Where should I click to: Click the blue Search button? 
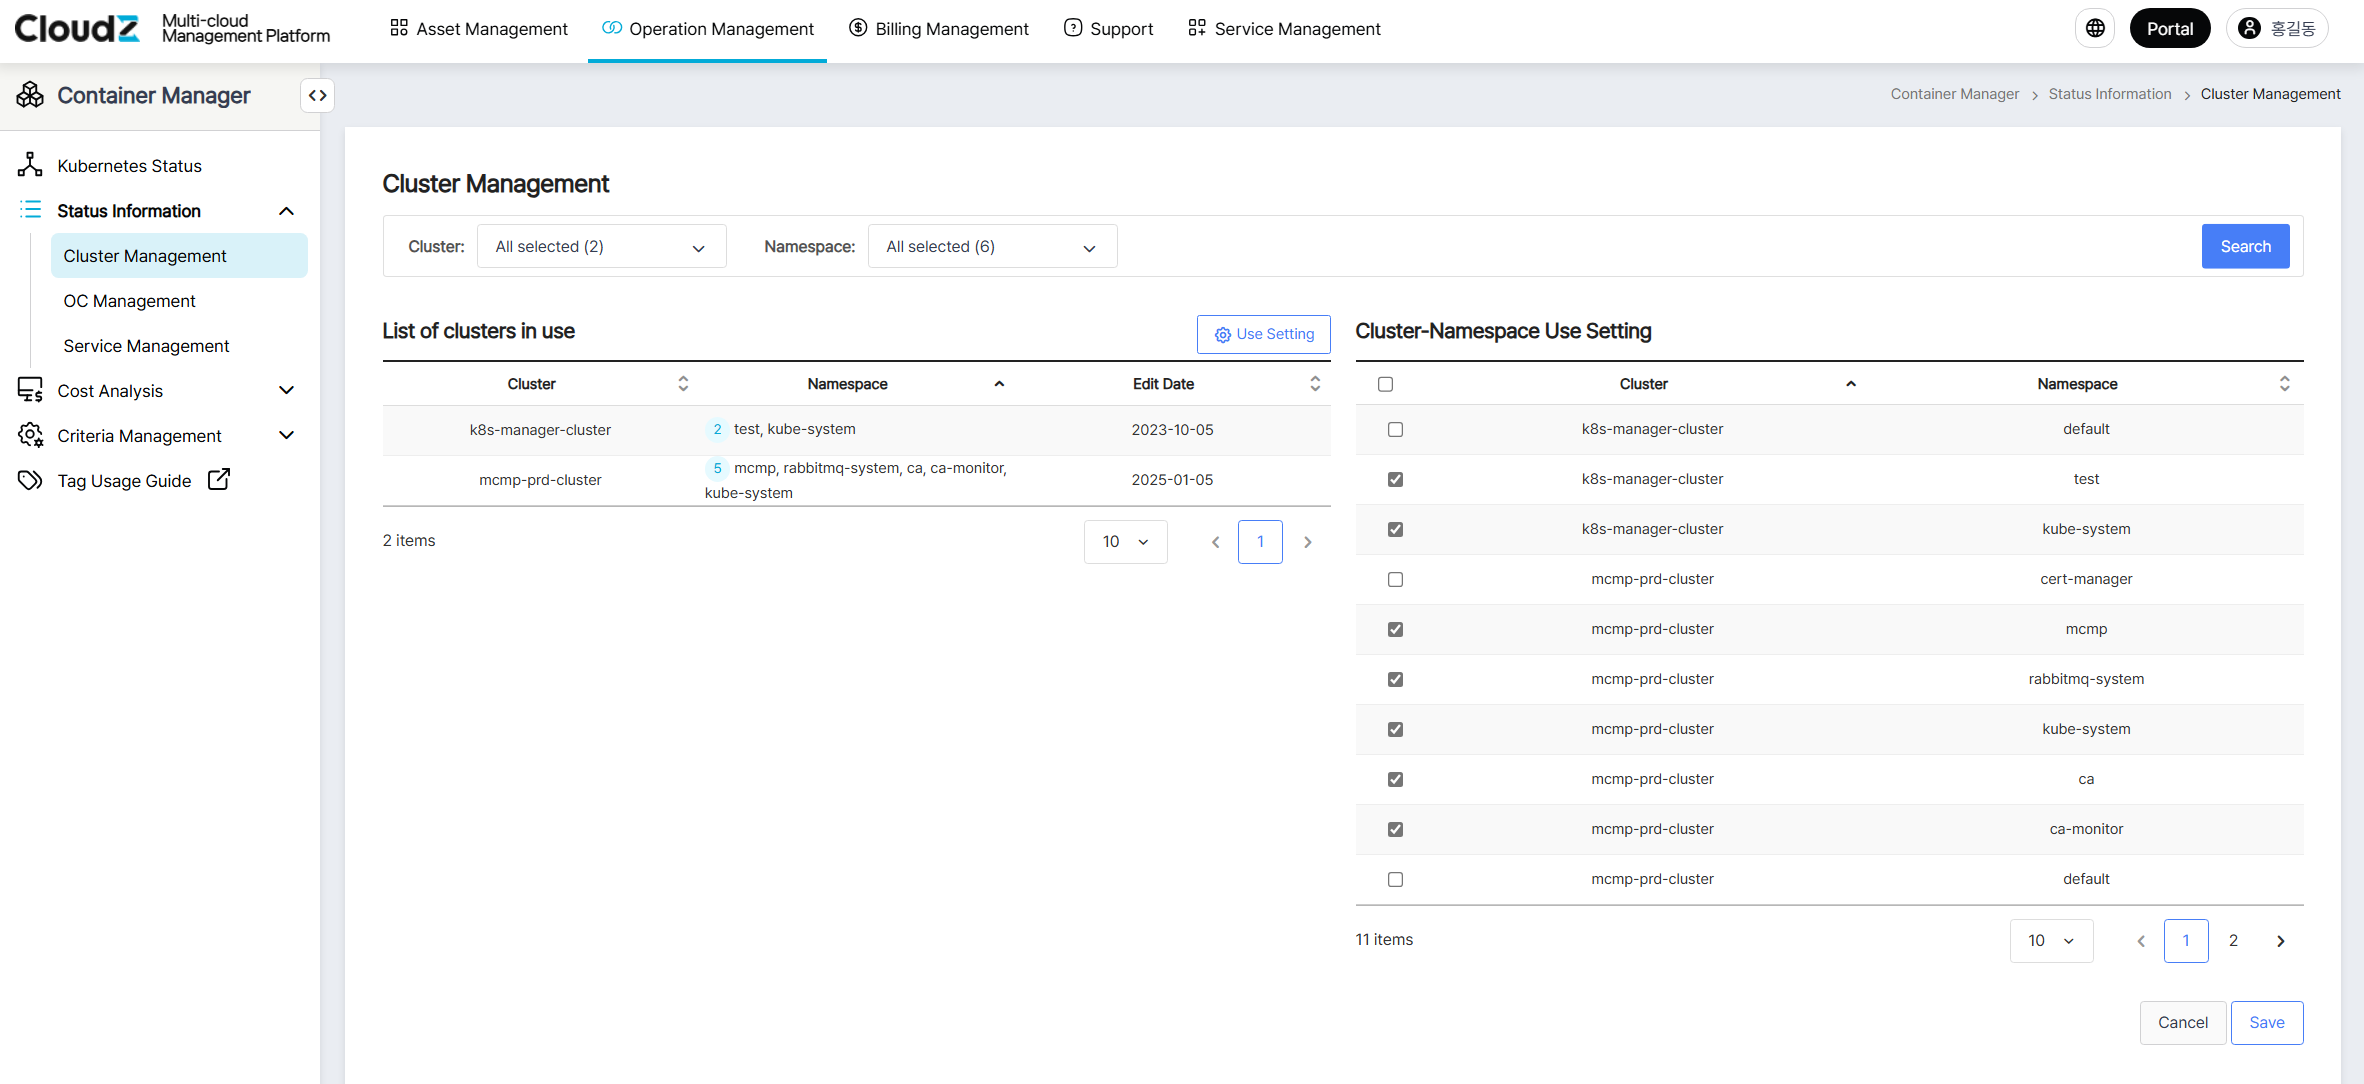point(2244,247)
